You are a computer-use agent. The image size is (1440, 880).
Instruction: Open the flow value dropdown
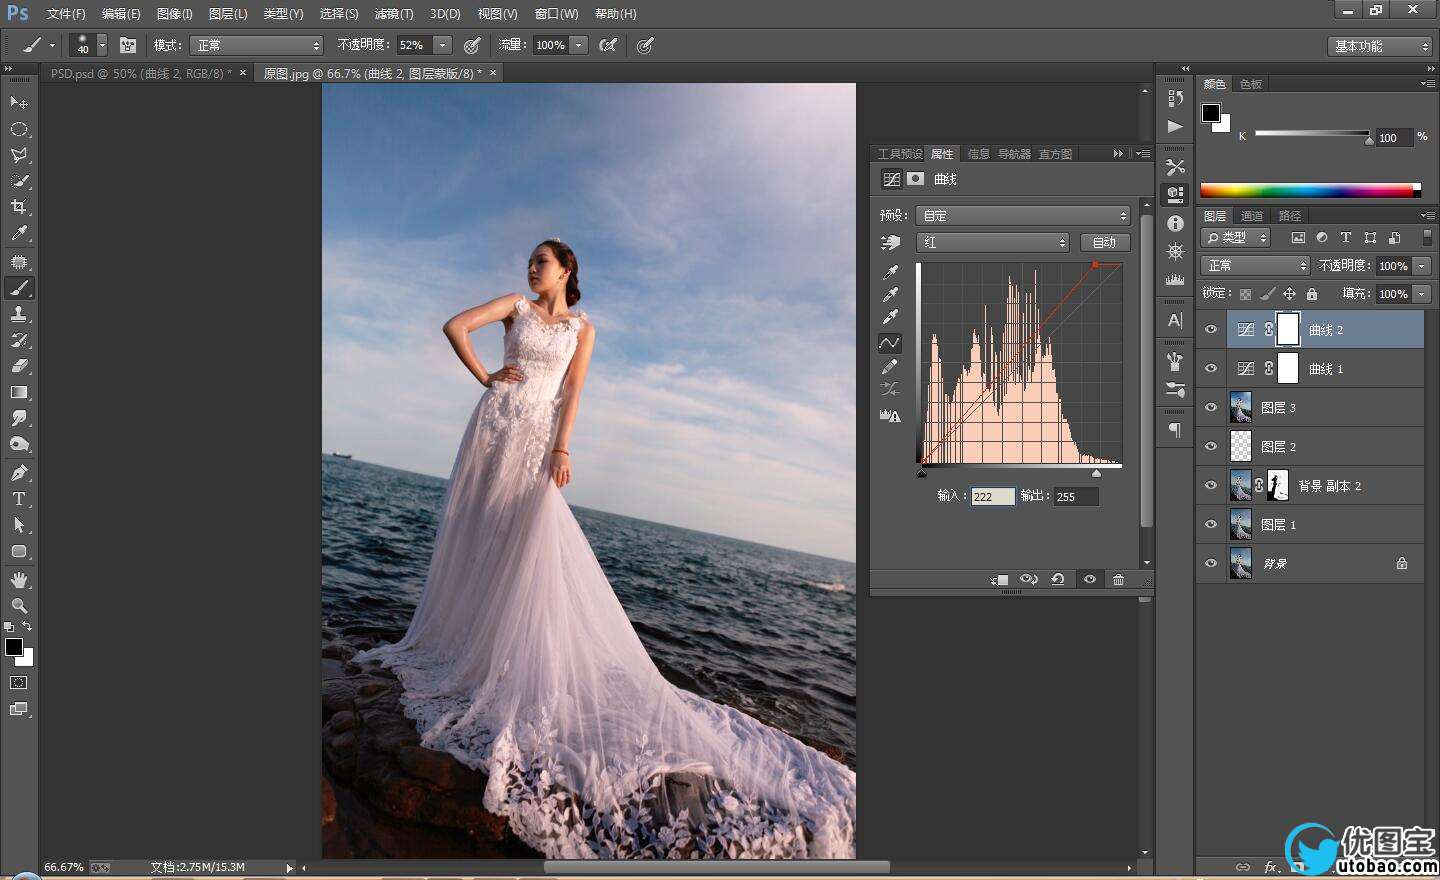578,45
